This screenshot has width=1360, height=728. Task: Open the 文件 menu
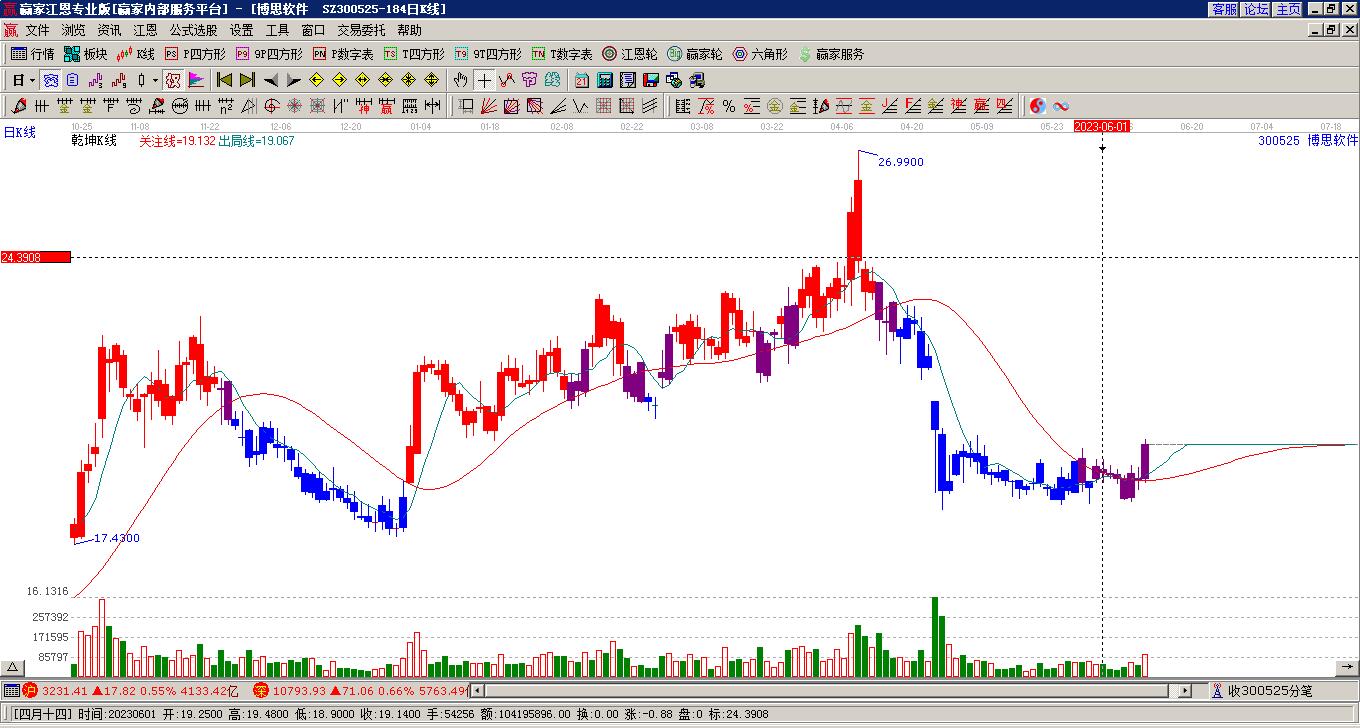(x=37, y=30)
